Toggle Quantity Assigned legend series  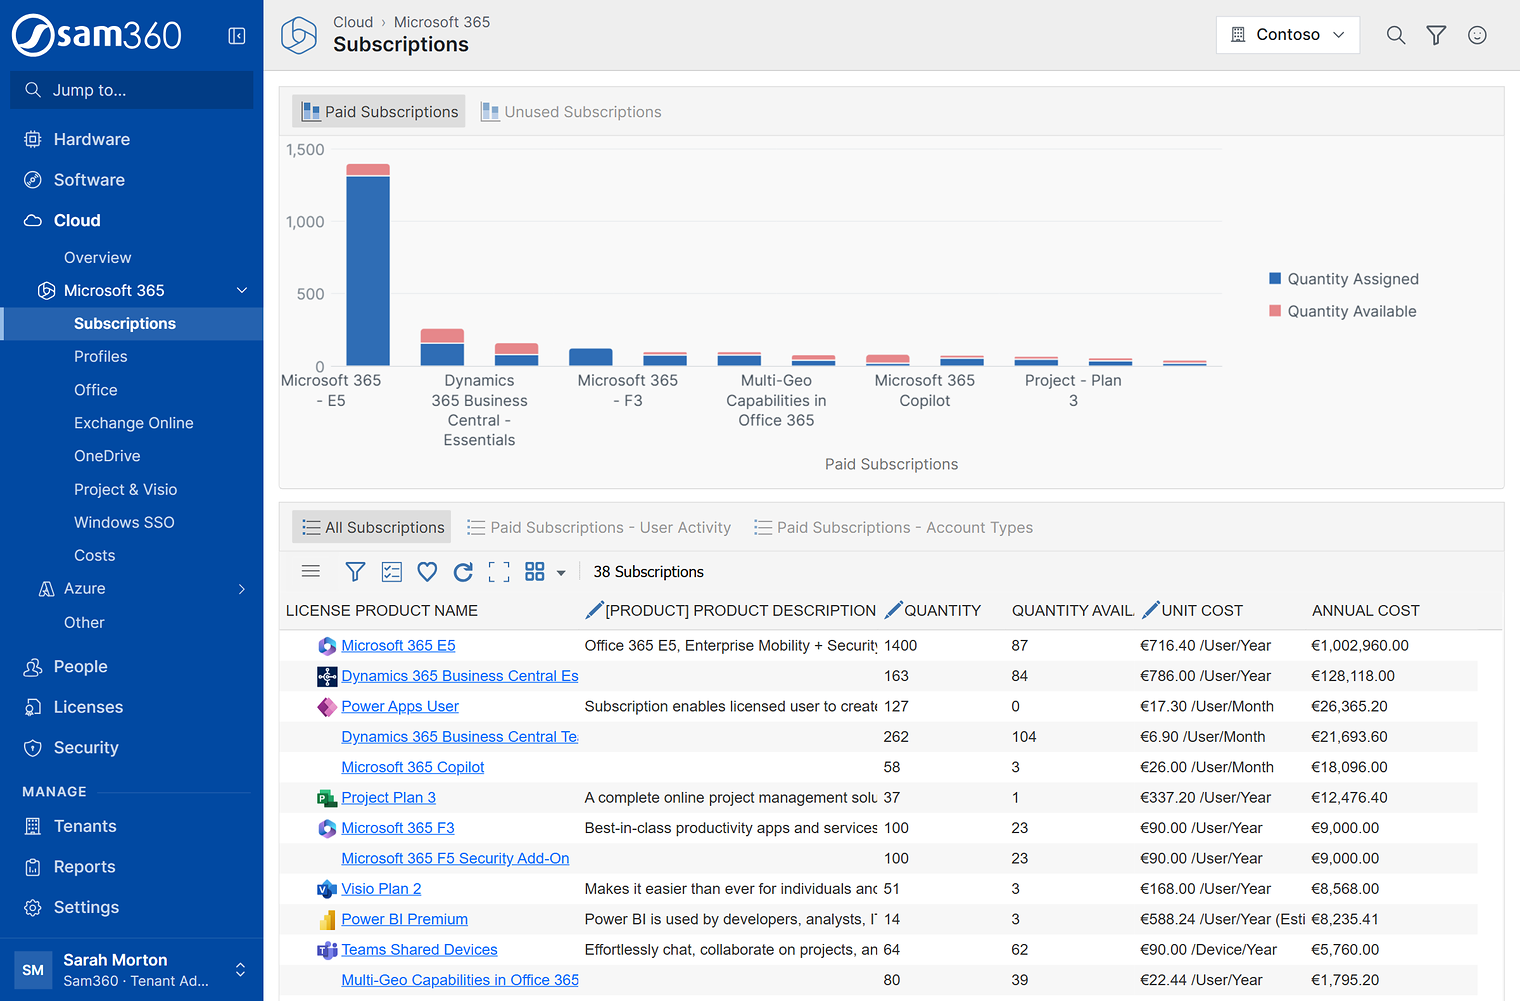[1343, 279]
